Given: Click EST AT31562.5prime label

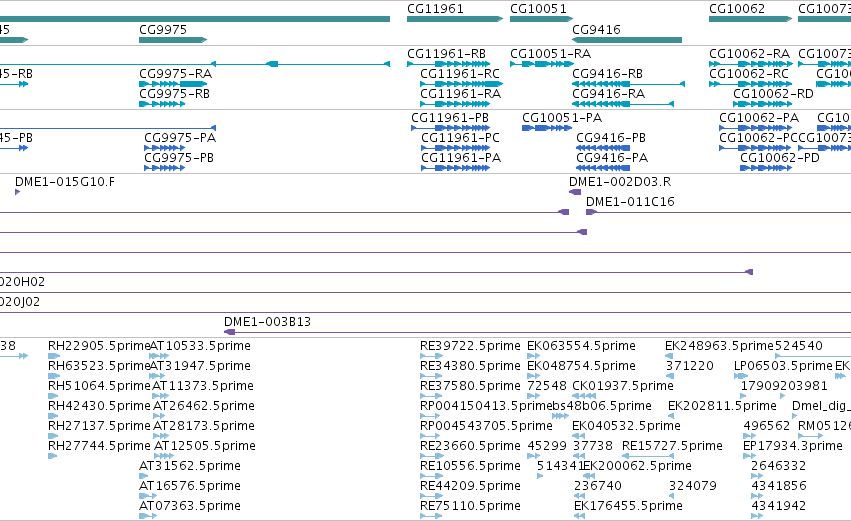Looking at the screenshot, I should [189, 466].
